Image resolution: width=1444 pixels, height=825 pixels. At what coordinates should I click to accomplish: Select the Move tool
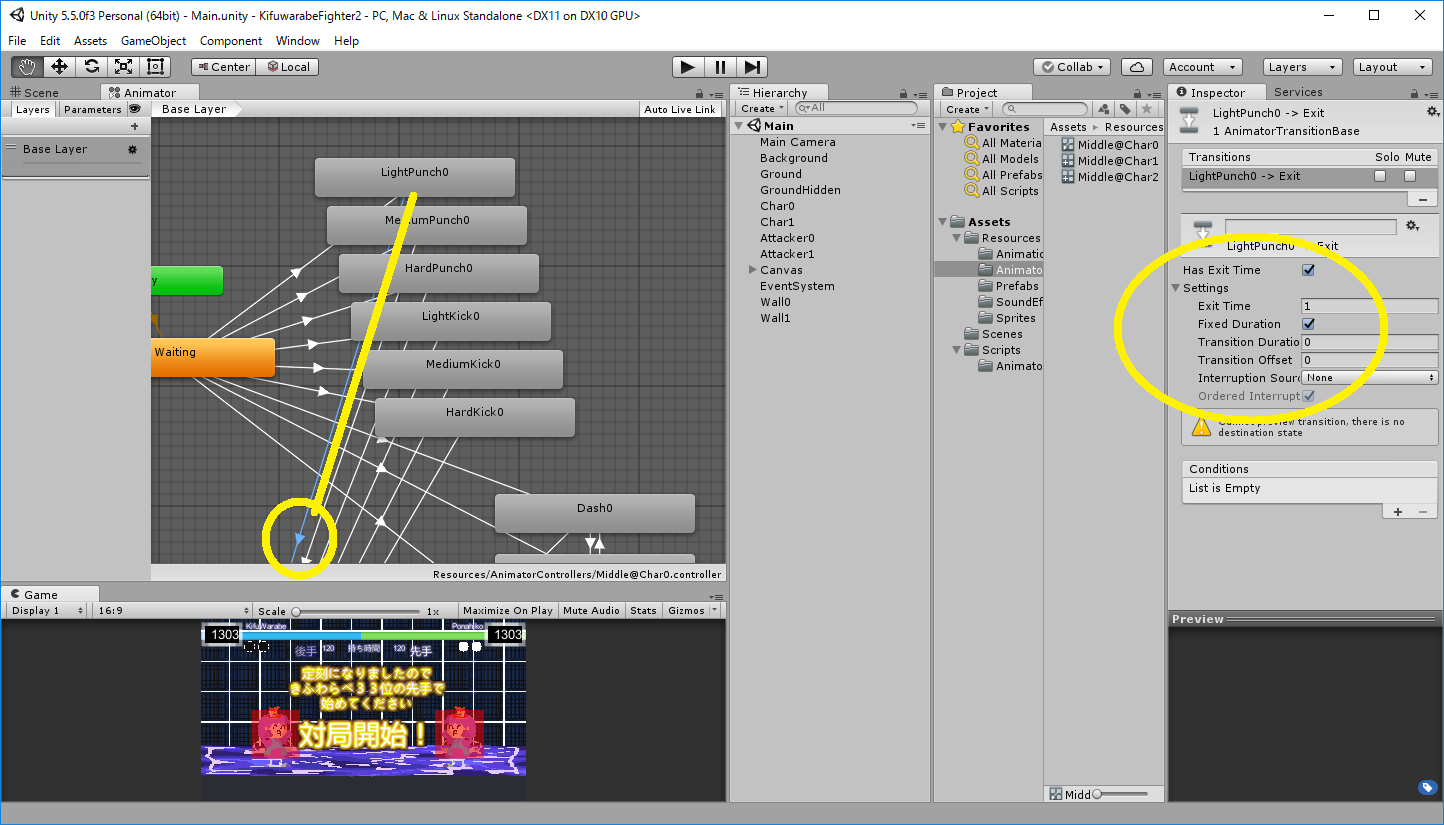point(59,67)
